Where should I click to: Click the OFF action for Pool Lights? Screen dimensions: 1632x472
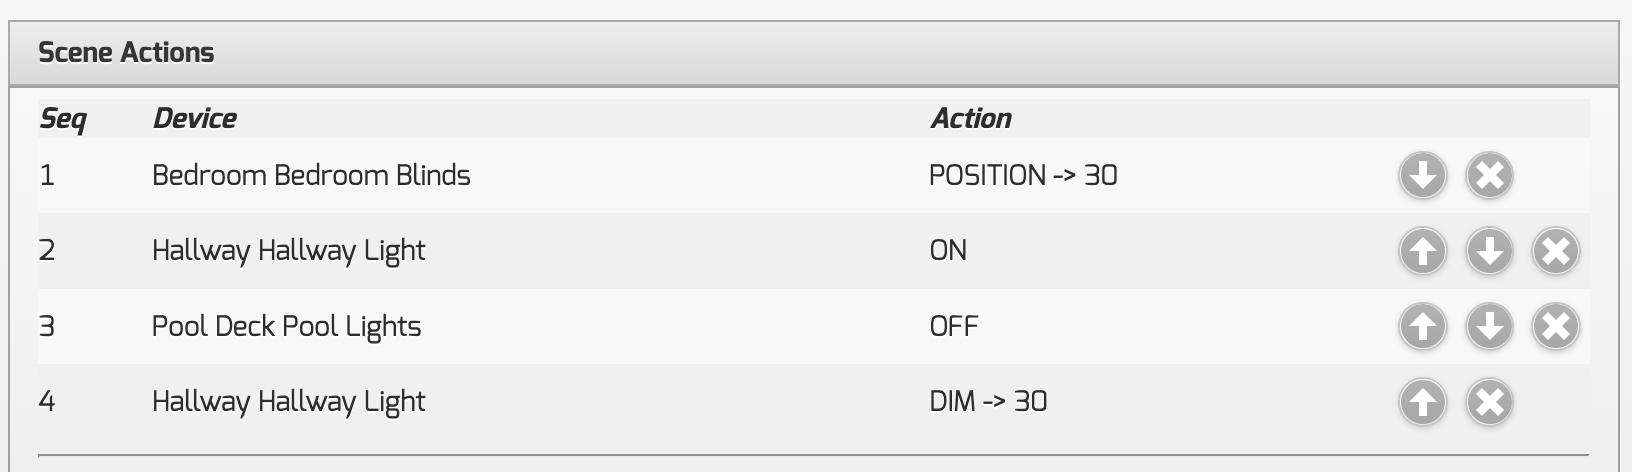point(953,327)
